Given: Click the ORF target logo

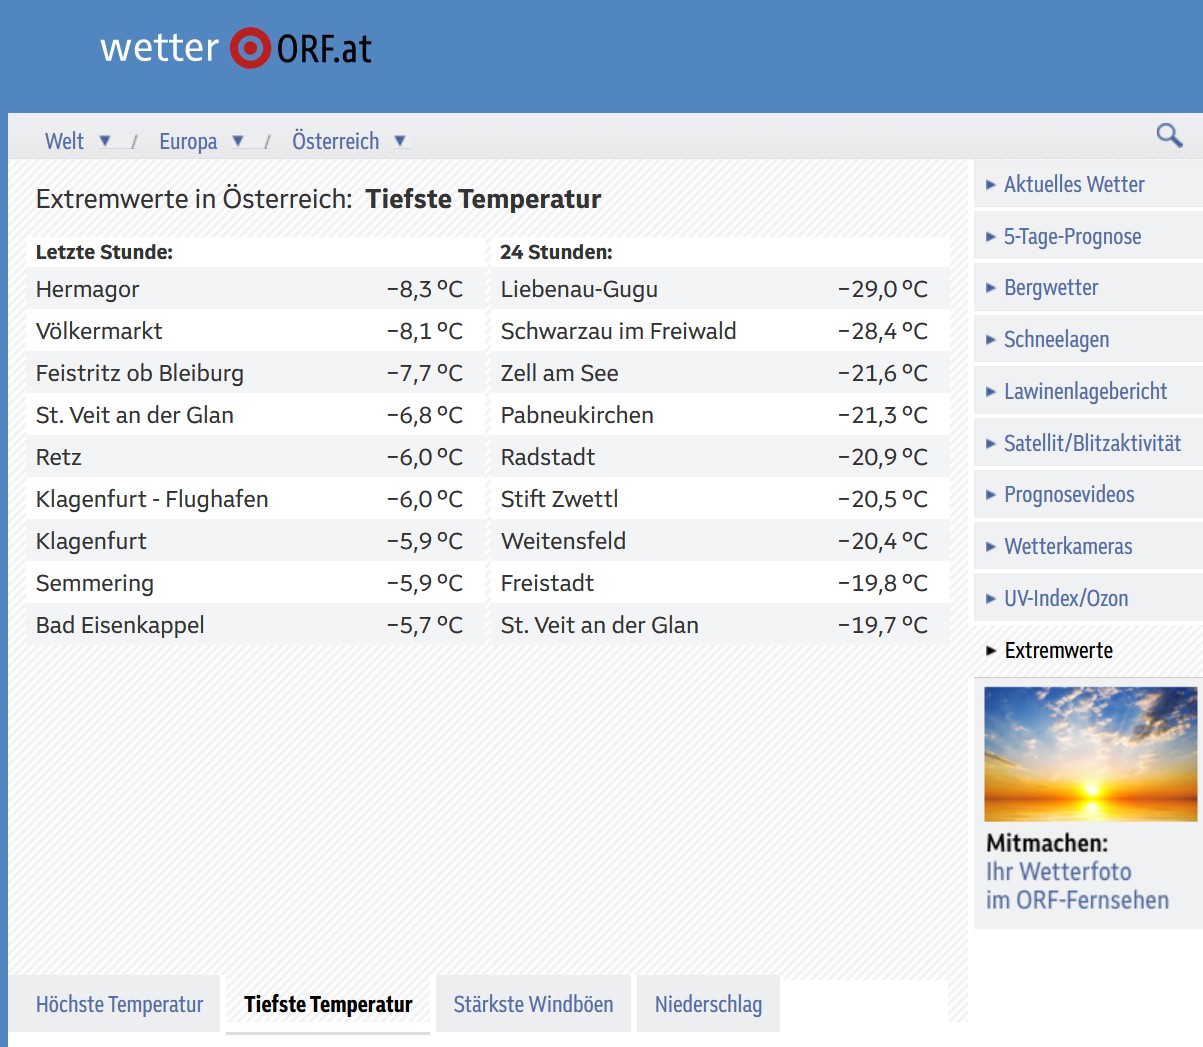Looking at the screenshot, I should 249,46.
